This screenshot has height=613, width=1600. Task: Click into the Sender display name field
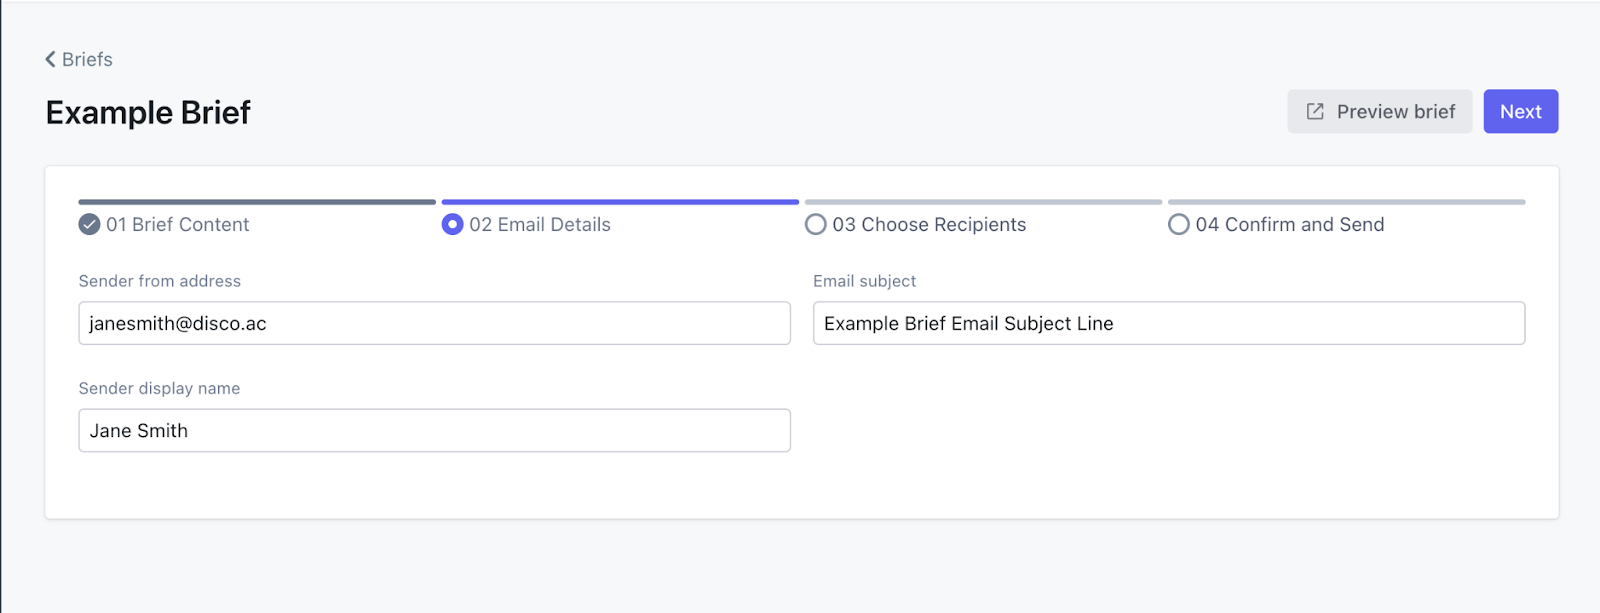click(434, 430)
